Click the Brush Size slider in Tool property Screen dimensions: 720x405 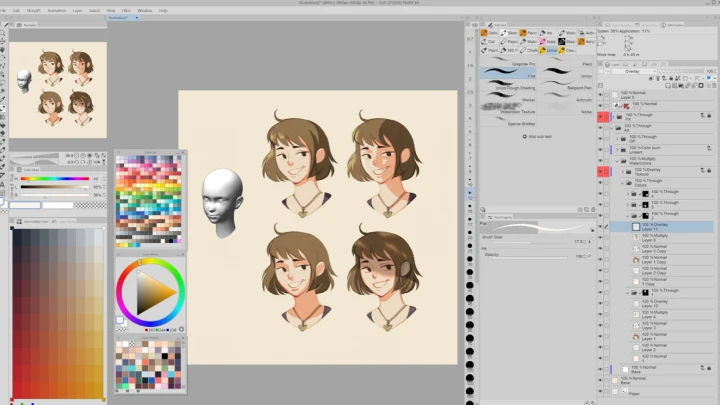pyautogui.click(x=529, y=242)
